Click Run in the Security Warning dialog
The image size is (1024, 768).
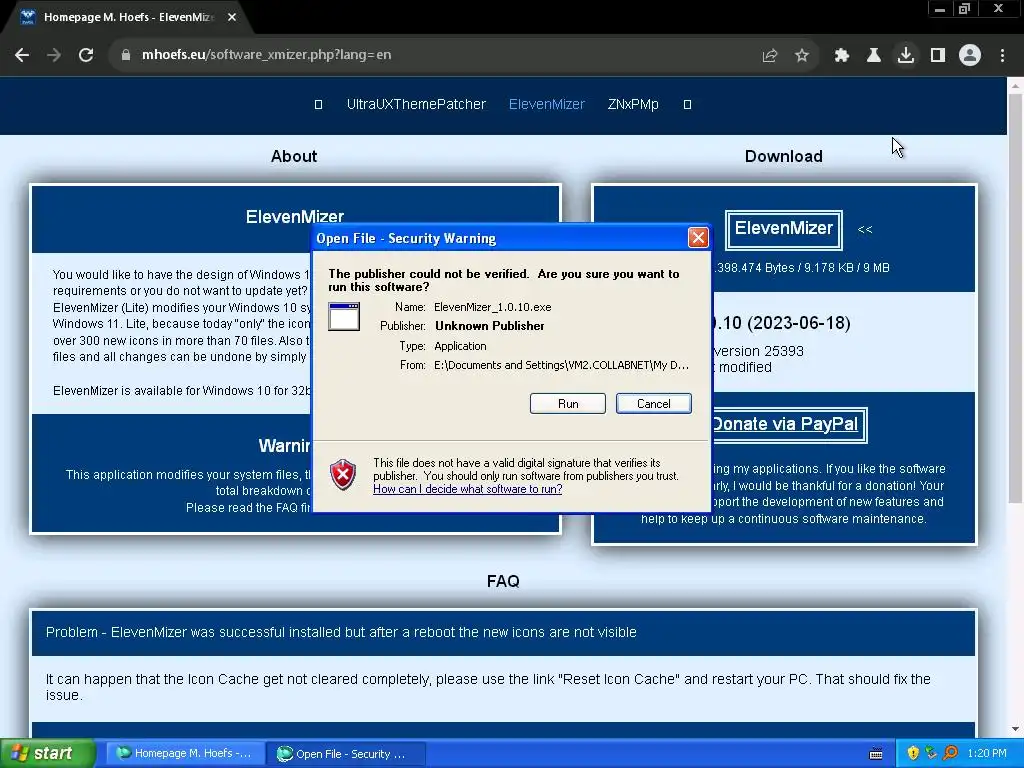pyautogui.click(x=568, y=404)
